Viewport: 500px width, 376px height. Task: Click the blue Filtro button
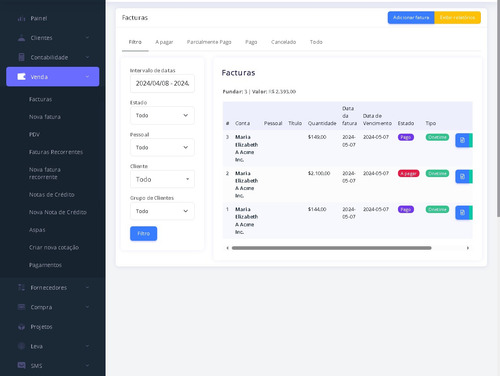[x=143, y=234]
